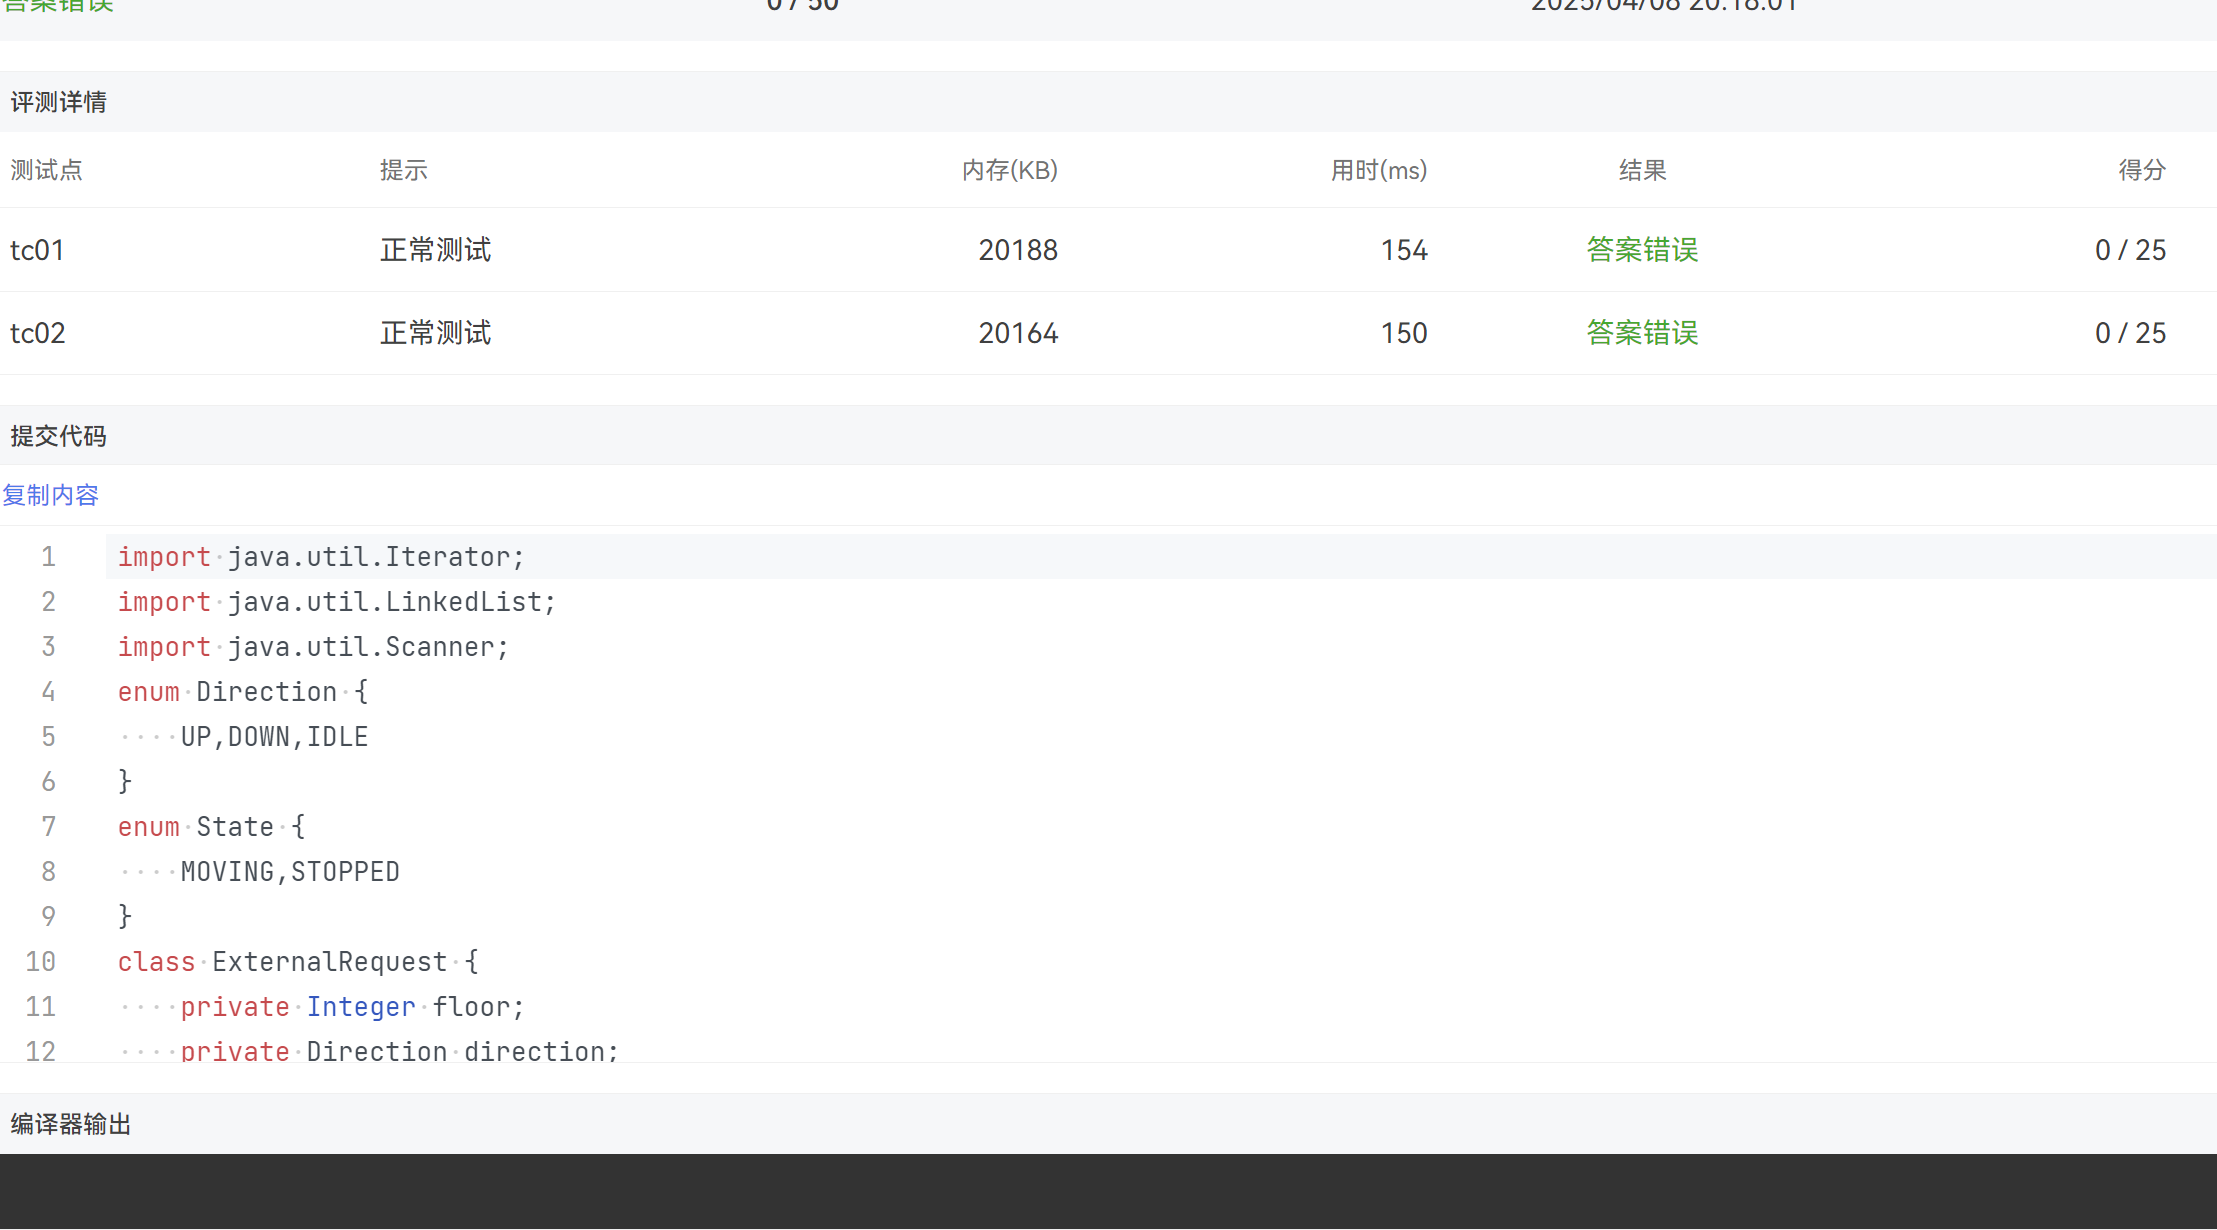This screenshot has height=1230, width=2217.
Task: Click the 得分 column header
Action: [2141, 170]
